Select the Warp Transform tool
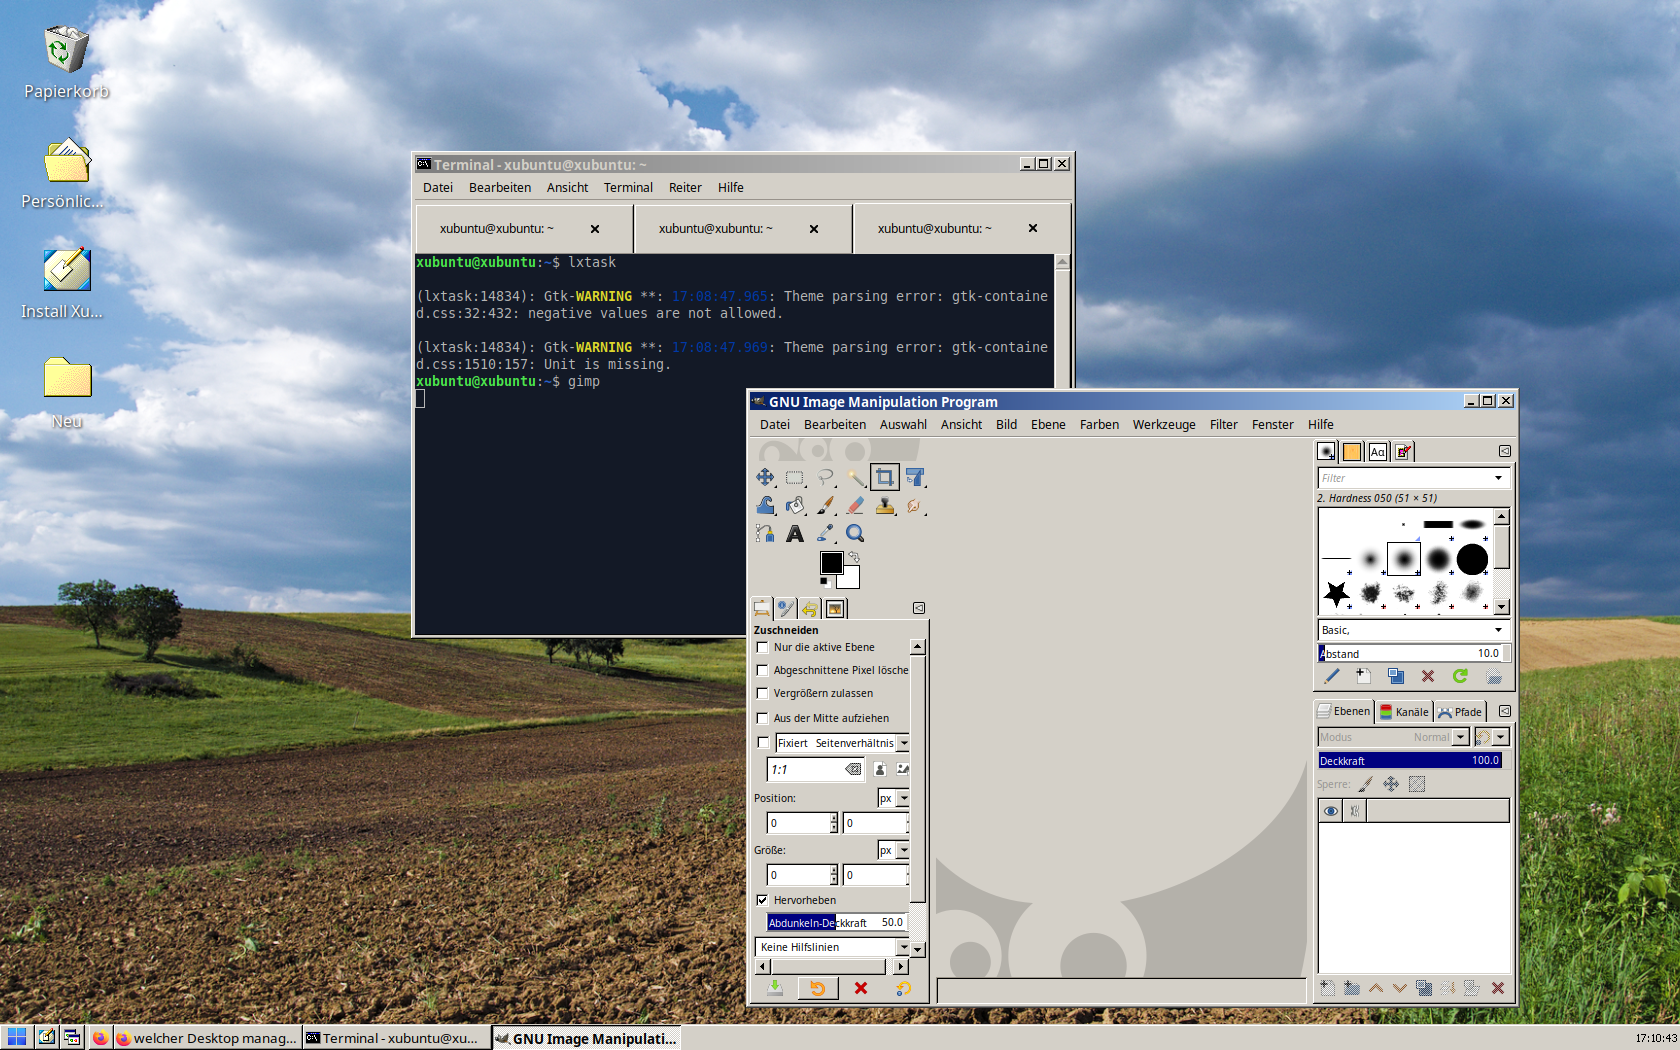This screenshot has width=1680, height=1050. tap(765, 505)
